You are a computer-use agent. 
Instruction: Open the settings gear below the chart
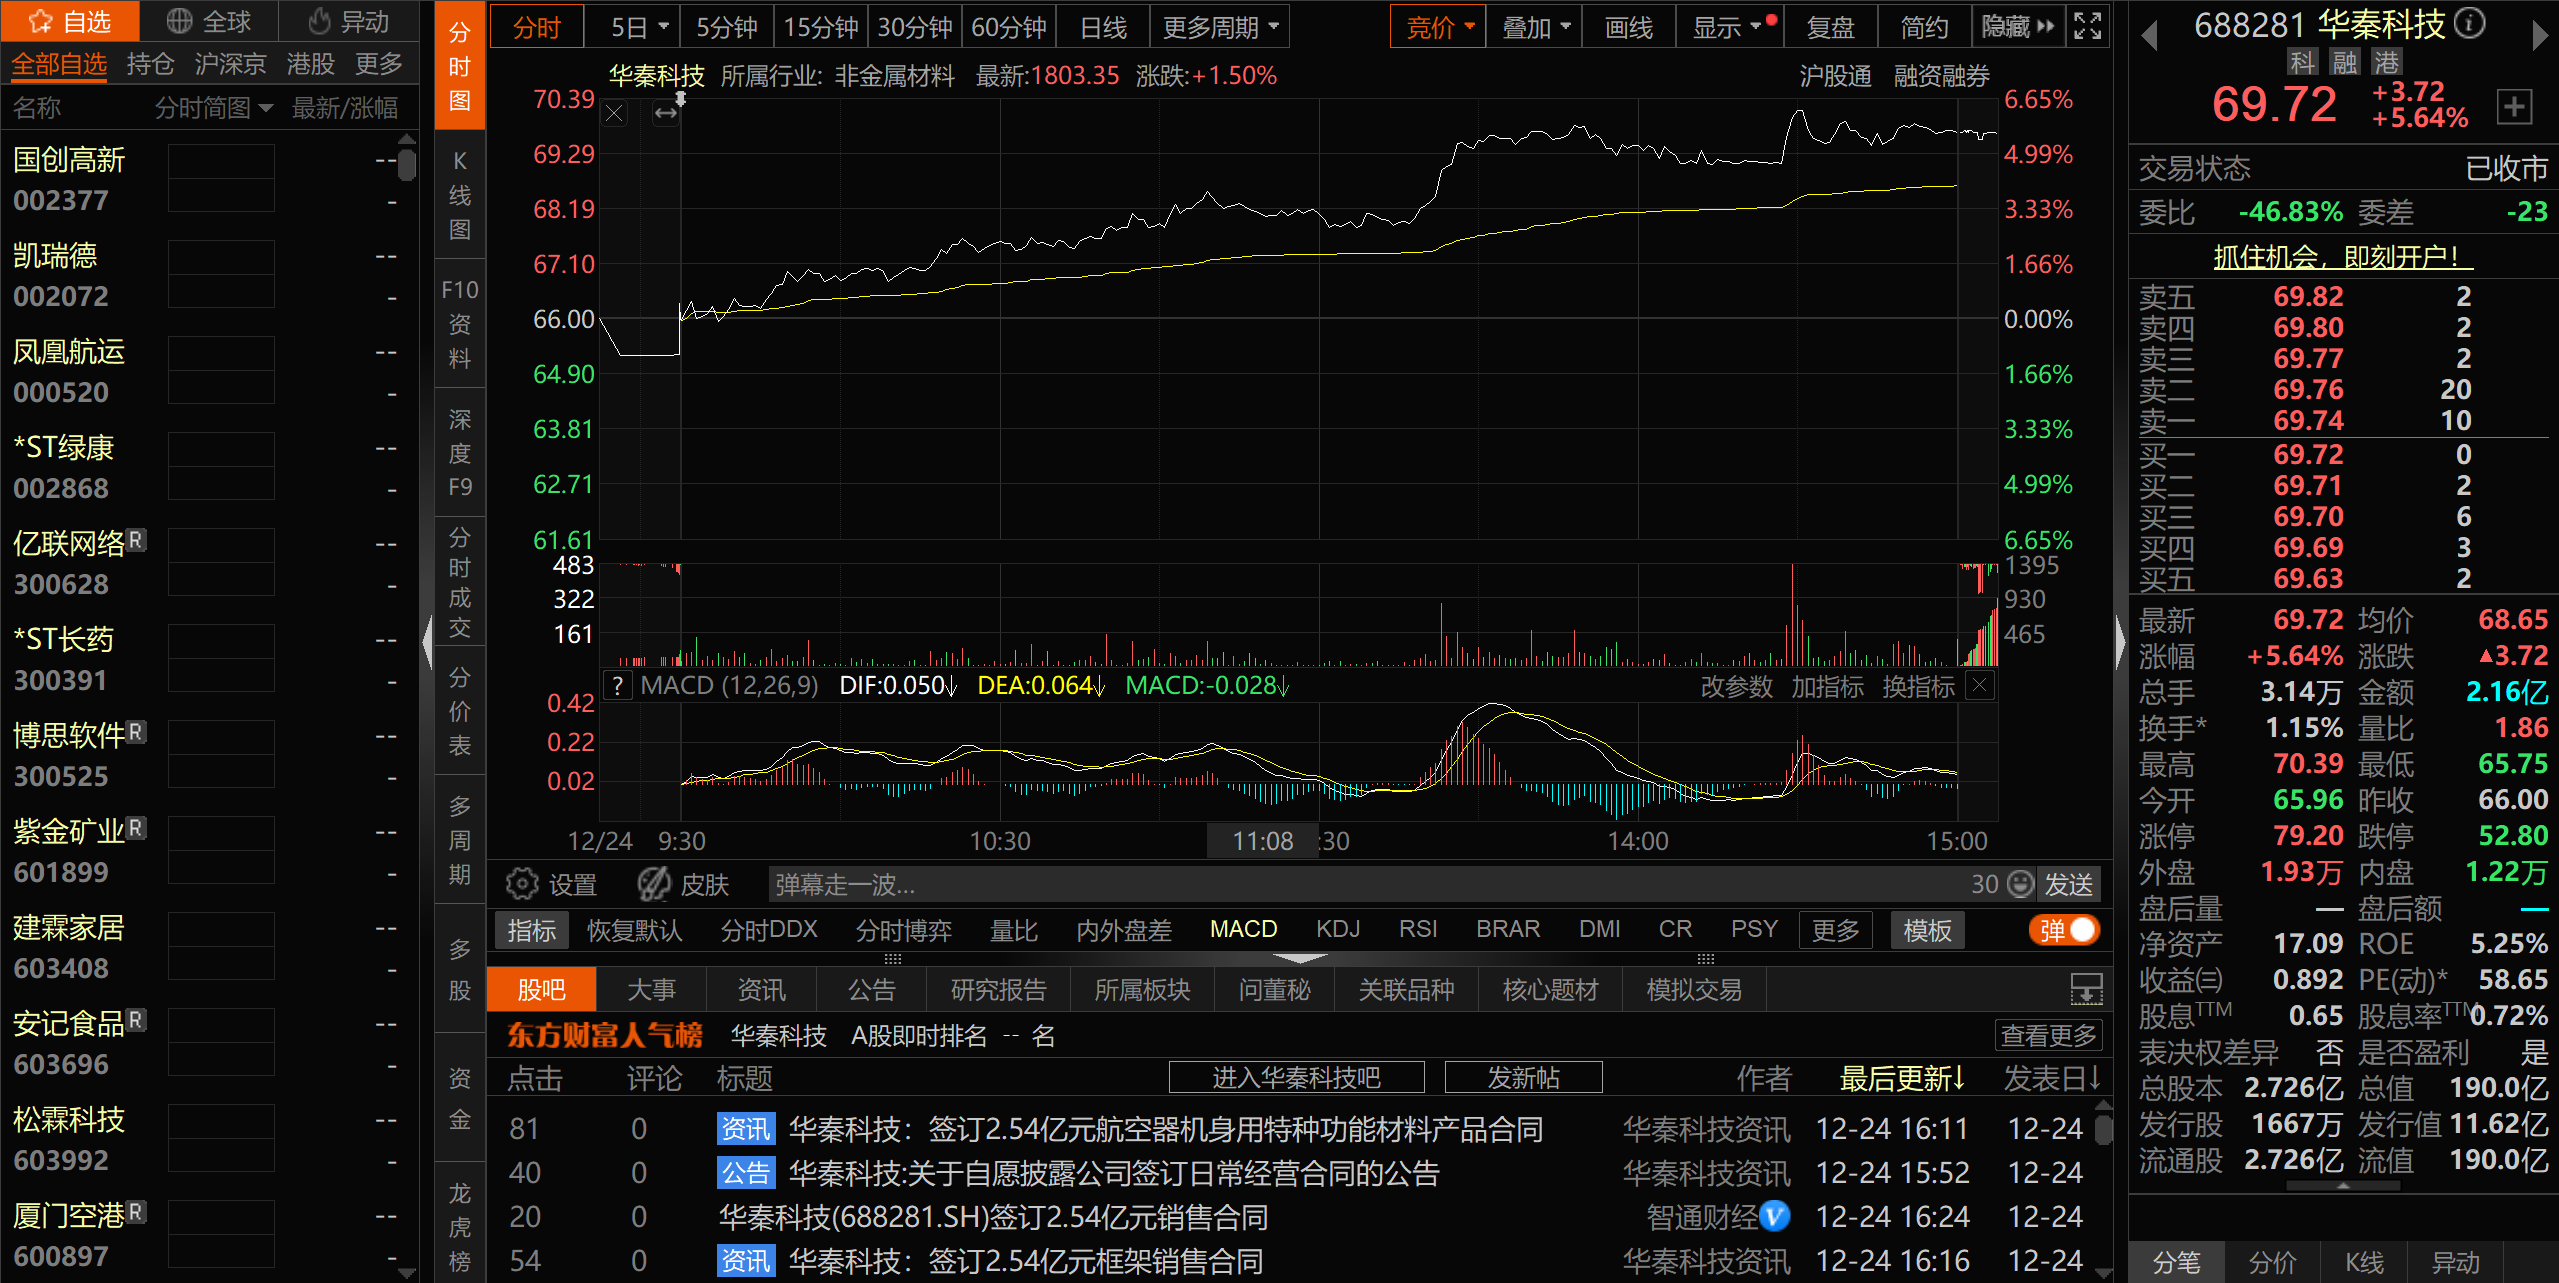[522, 884]
